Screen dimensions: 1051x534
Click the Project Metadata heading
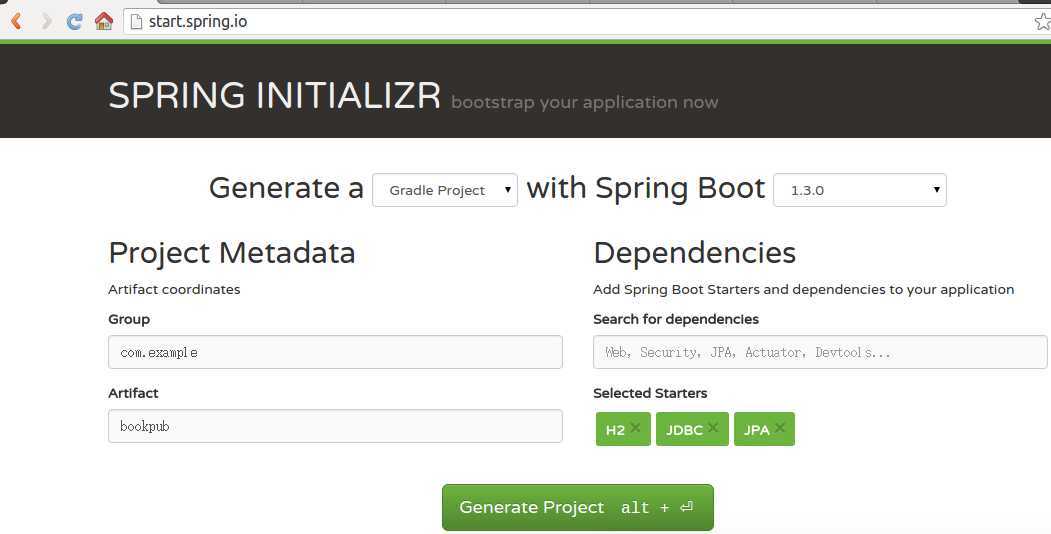pos(232,253)
